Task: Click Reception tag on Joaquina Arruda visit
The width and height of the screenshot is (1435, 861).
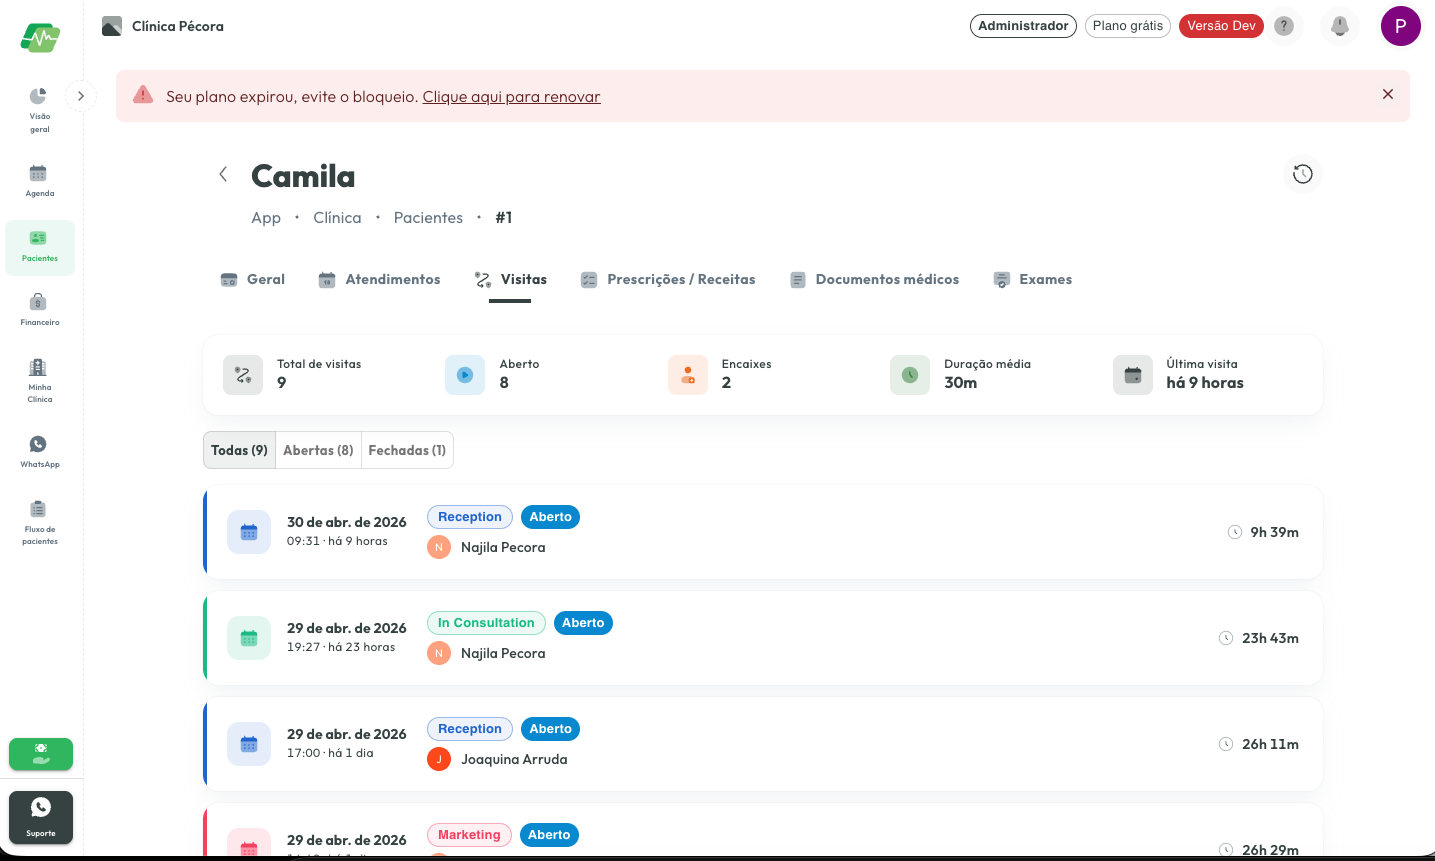Action: (x=470, y=729)
